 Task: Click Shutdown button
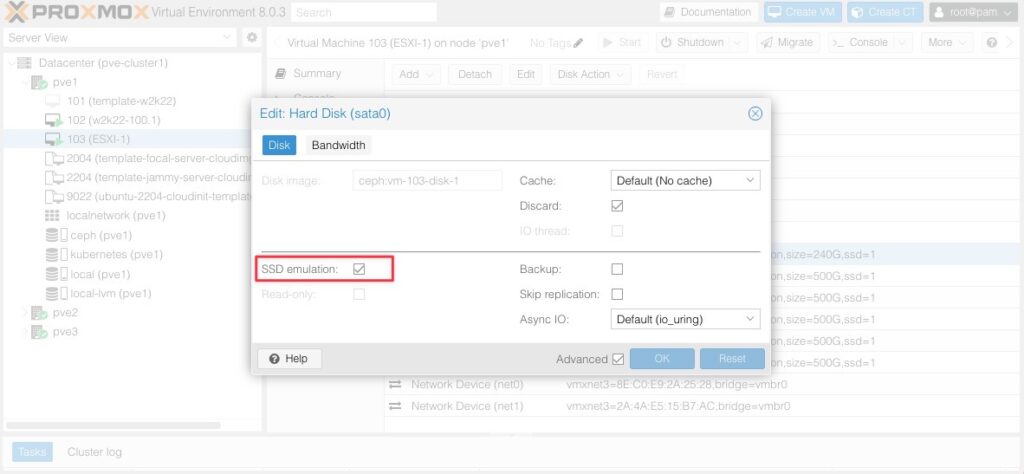coord(692,42)
